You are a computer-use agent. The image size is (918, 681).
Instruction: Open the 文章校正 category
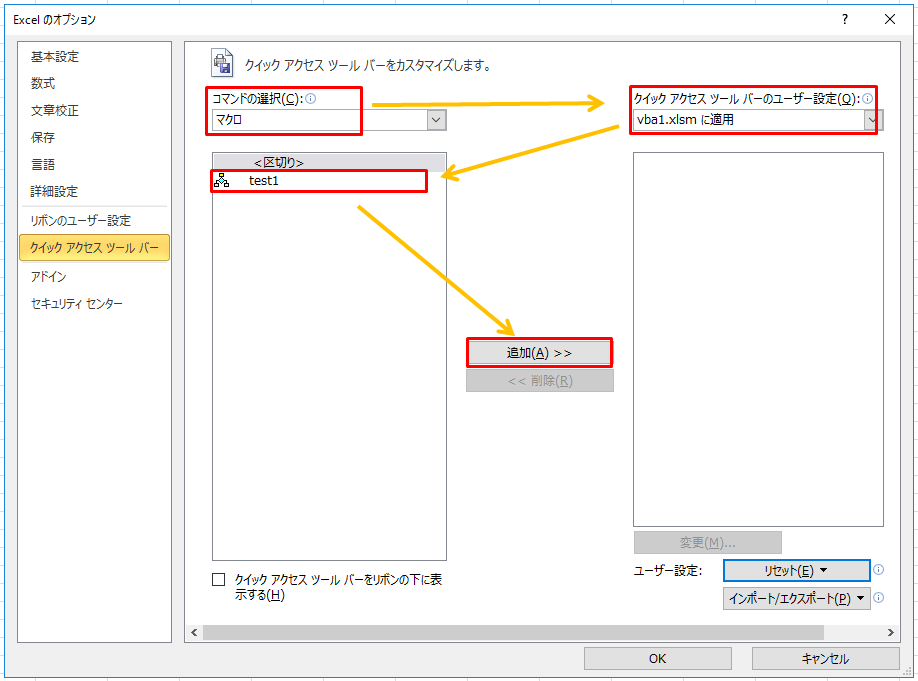94,111
